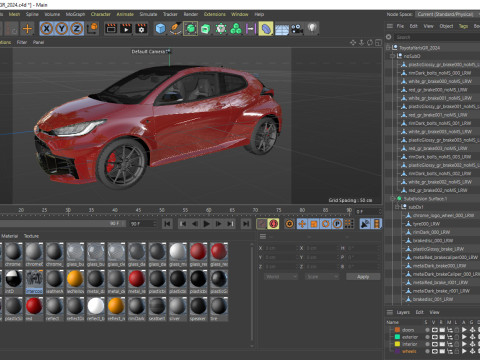This screenshot has height=360, width=480.
Task: Open World coordinate dropdown
Action: click(x=281, y=277)
